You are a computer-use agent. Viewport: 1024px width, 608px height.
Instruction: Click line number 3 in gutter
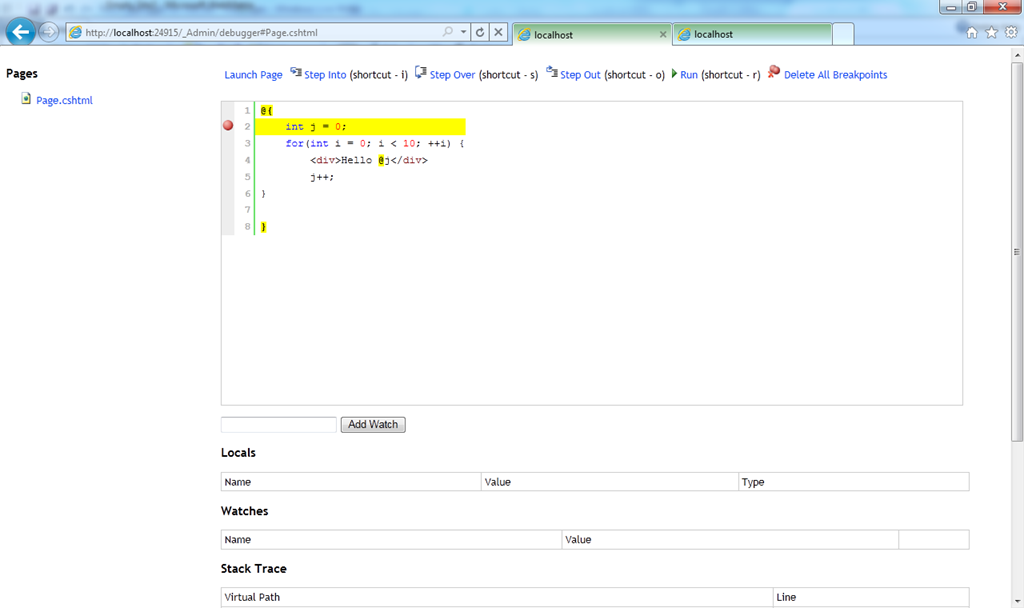tap(248, 144)
